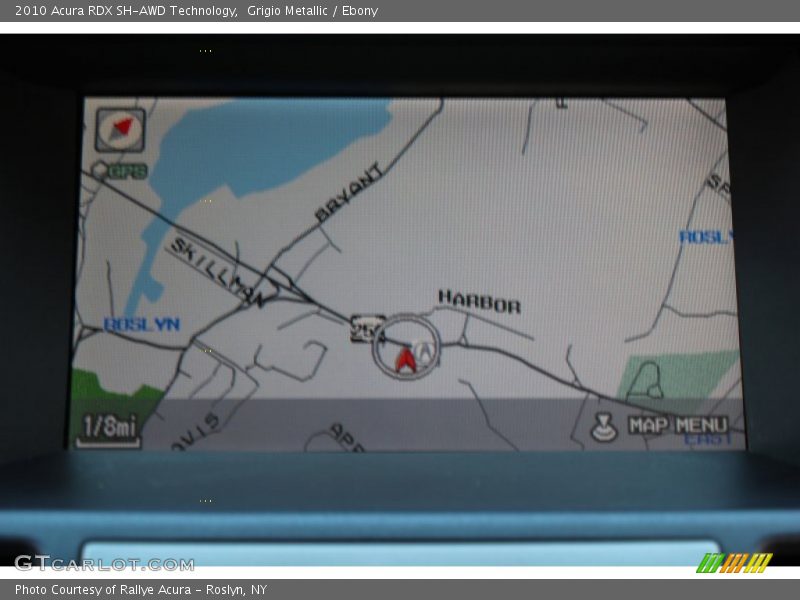Open the MAP MENU
The width and height of the screenshot is (800, 600).
pyautogui.click(x=678, y=425)
